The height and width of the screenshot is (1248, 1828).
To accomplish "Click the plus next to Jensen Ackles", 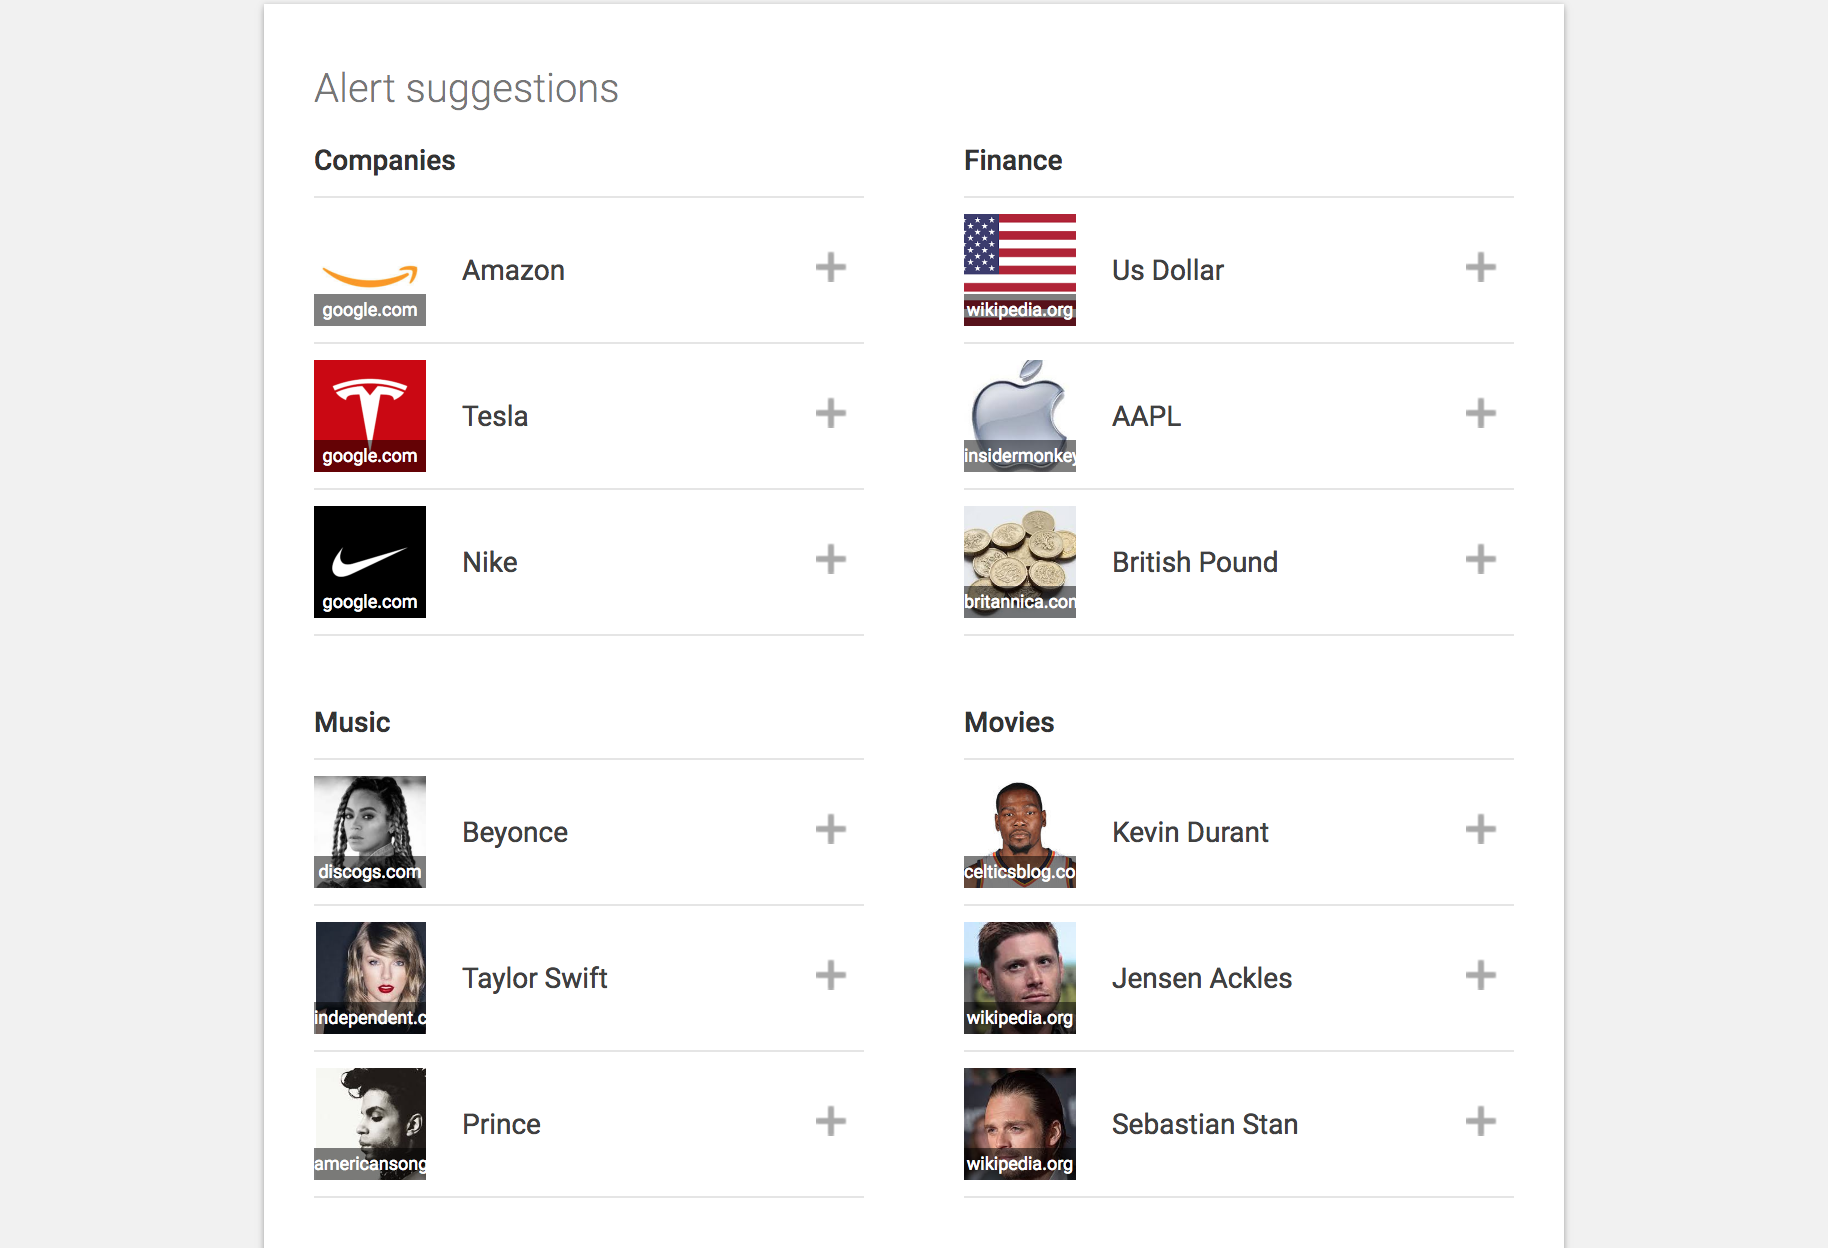I will pos(1480,976).
